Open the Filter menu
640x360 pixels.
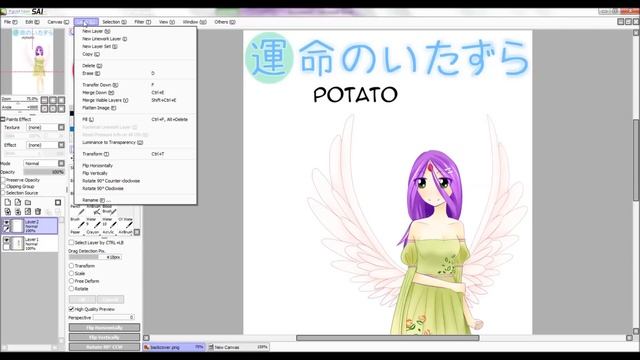pos(142,22)
